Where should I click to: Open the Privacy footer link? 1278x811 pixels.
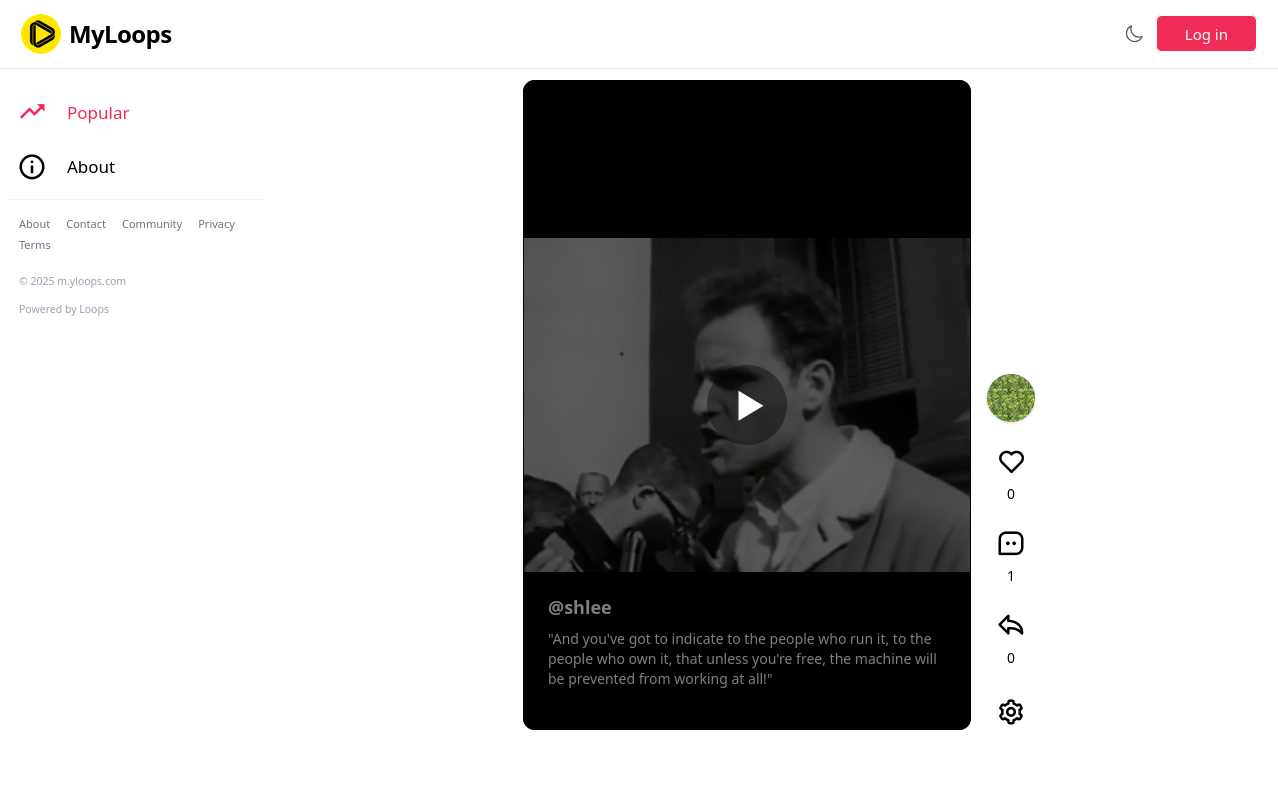216,224
